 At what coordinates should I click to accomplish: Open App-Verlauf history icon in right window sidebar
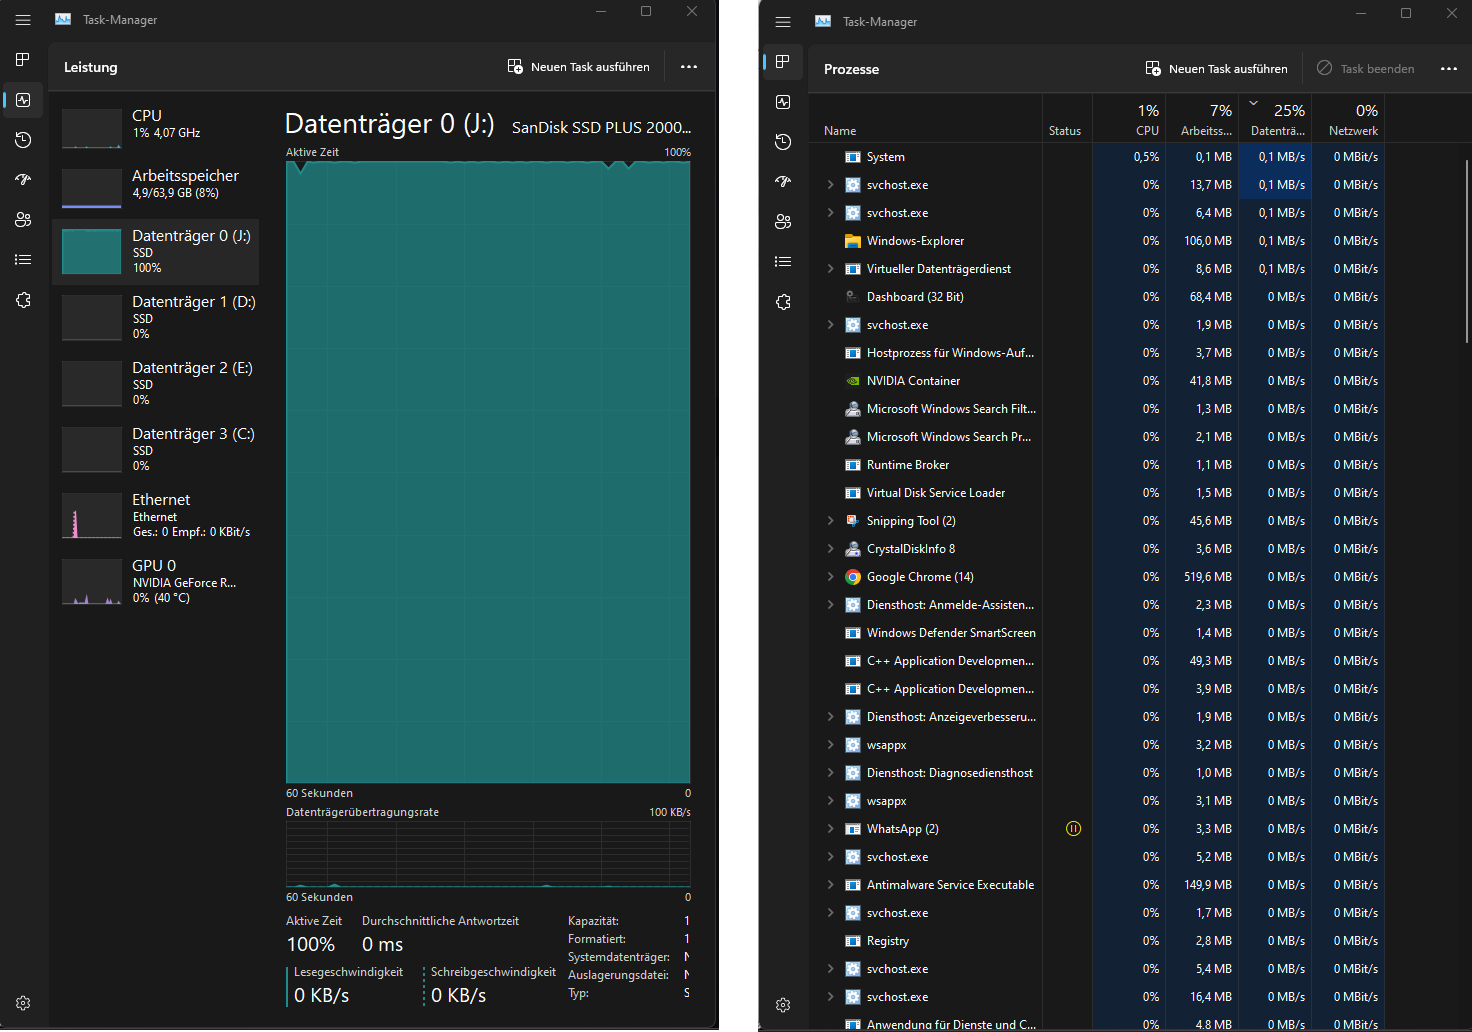783,142
